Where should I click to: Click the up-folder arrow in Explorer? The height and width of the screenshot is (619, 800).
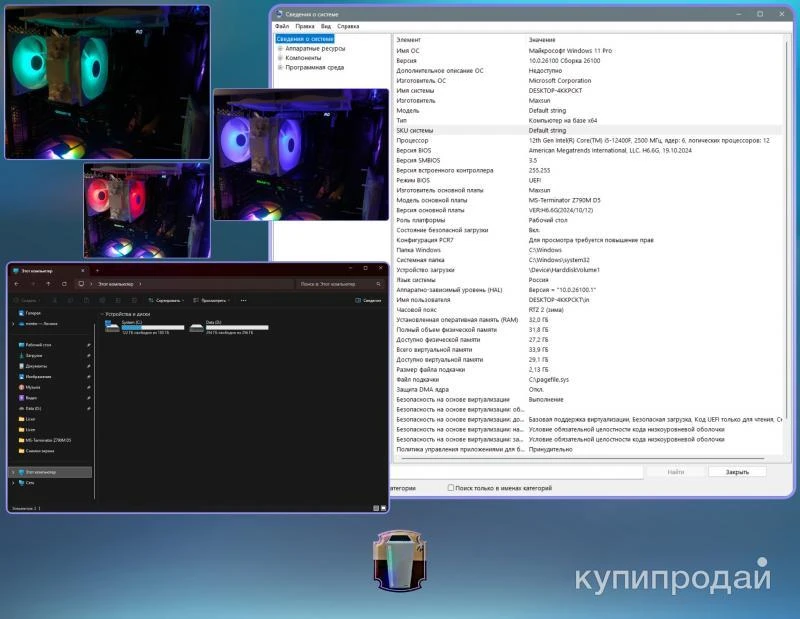(48, 284)
